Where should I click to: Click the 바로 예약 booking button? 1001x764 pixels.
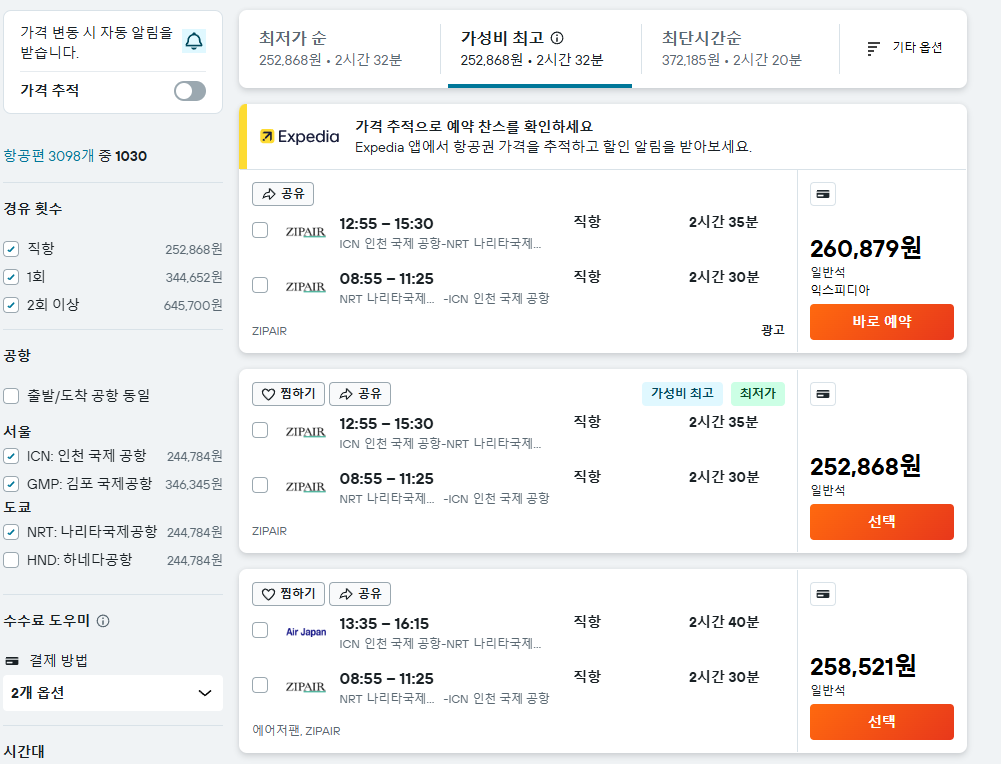[881, 322]
